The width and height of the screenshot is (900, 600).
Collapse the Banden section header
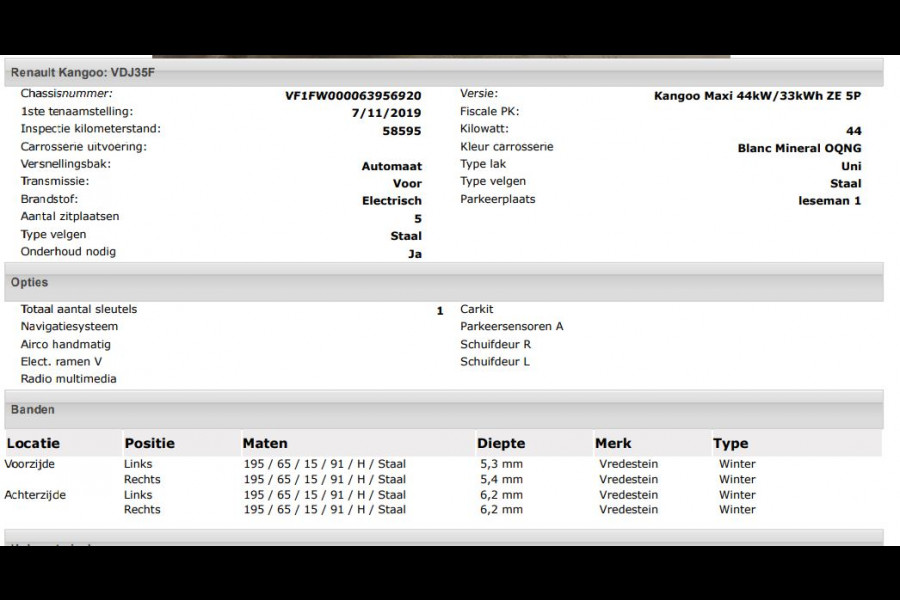(x=33, y=410)
